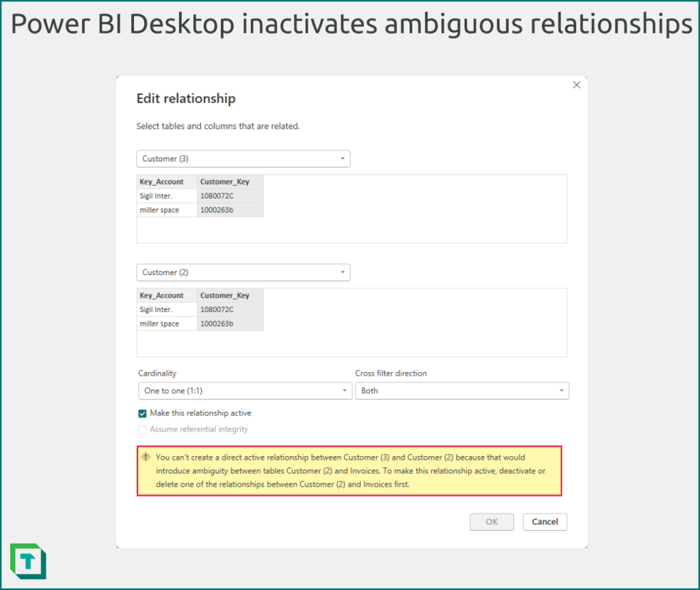
Task: Click 1080072C cell in Customer (2) preview
Action: point(230,310)
